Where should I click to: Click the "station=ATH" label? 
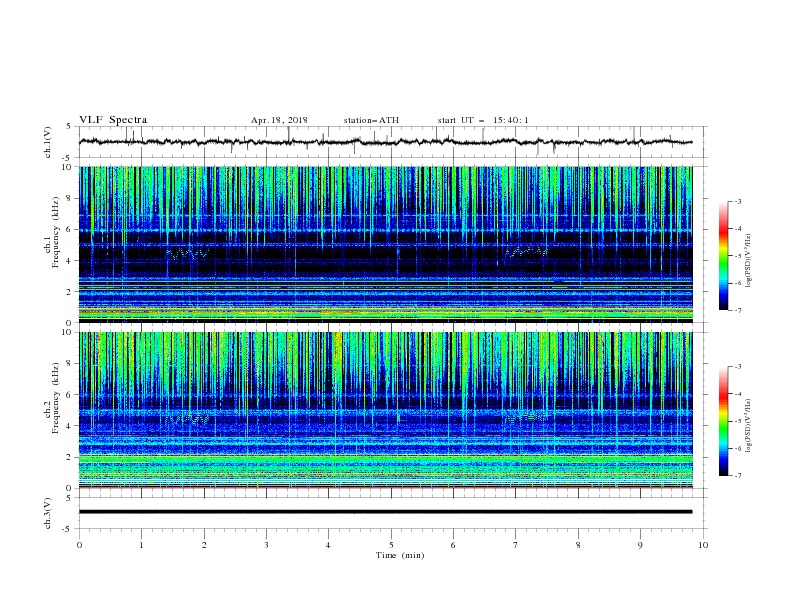click(x=371, y=120)
